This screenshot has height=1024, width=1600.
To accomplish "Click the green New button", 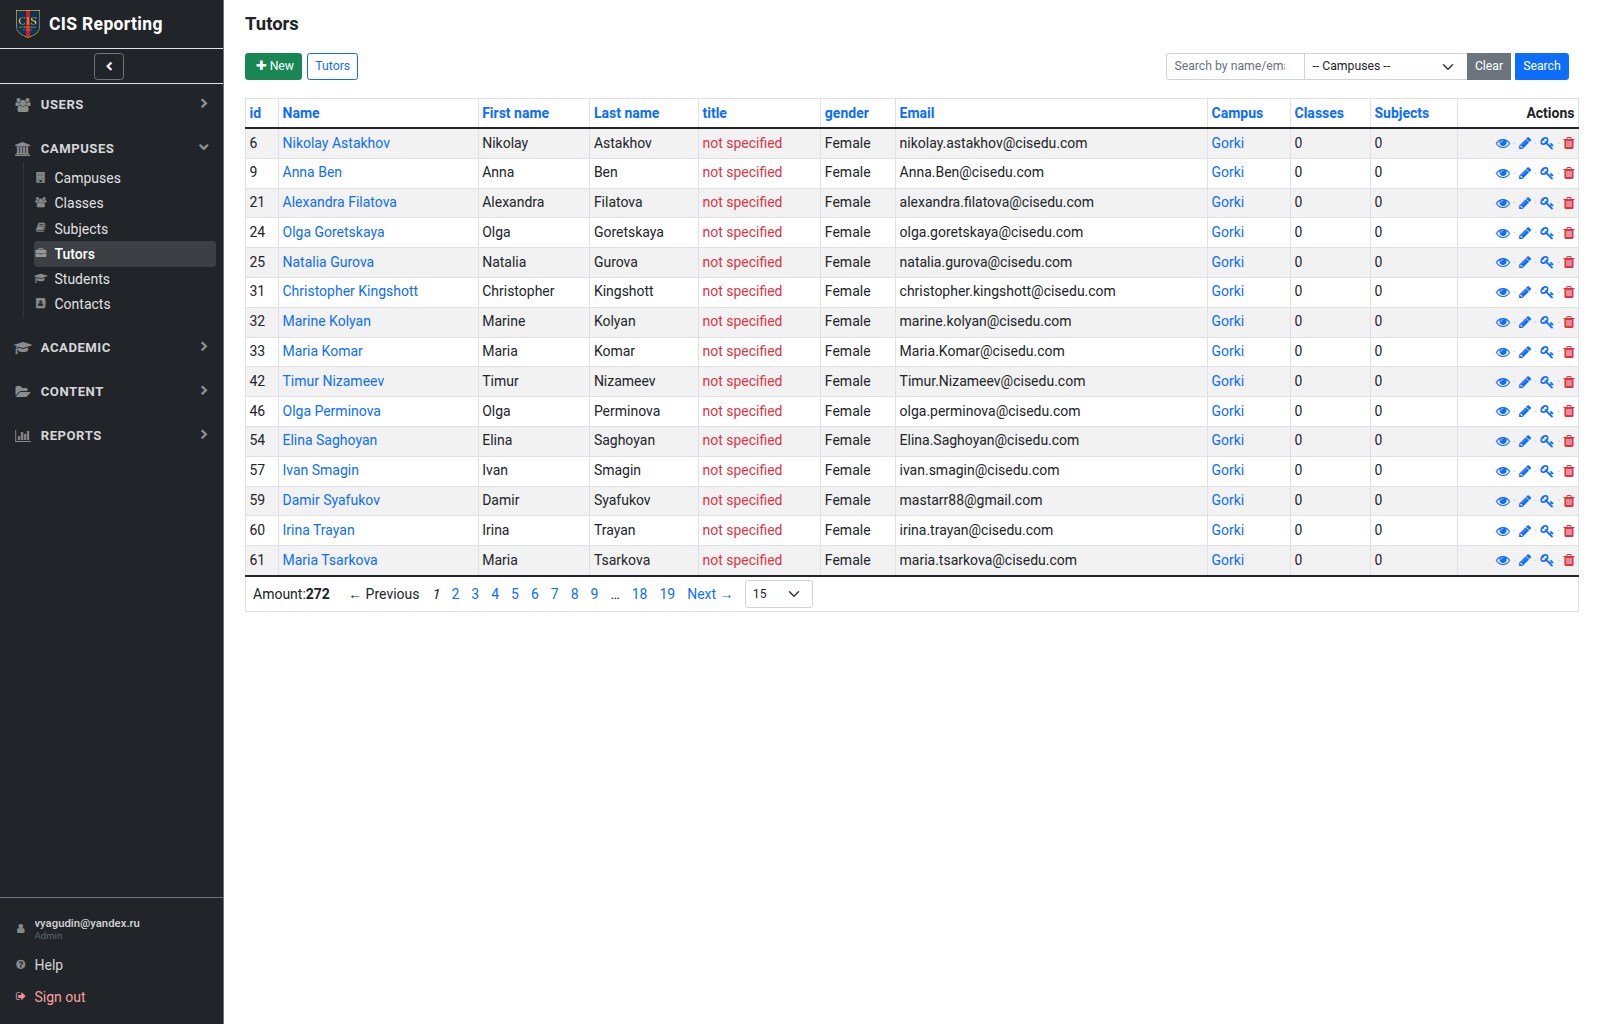I will click(x=273, y=66).
